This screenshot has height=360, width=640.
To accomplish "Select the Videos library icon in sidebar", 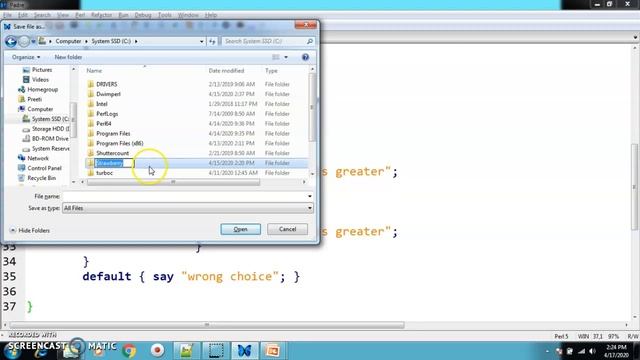I will point(26,80).
